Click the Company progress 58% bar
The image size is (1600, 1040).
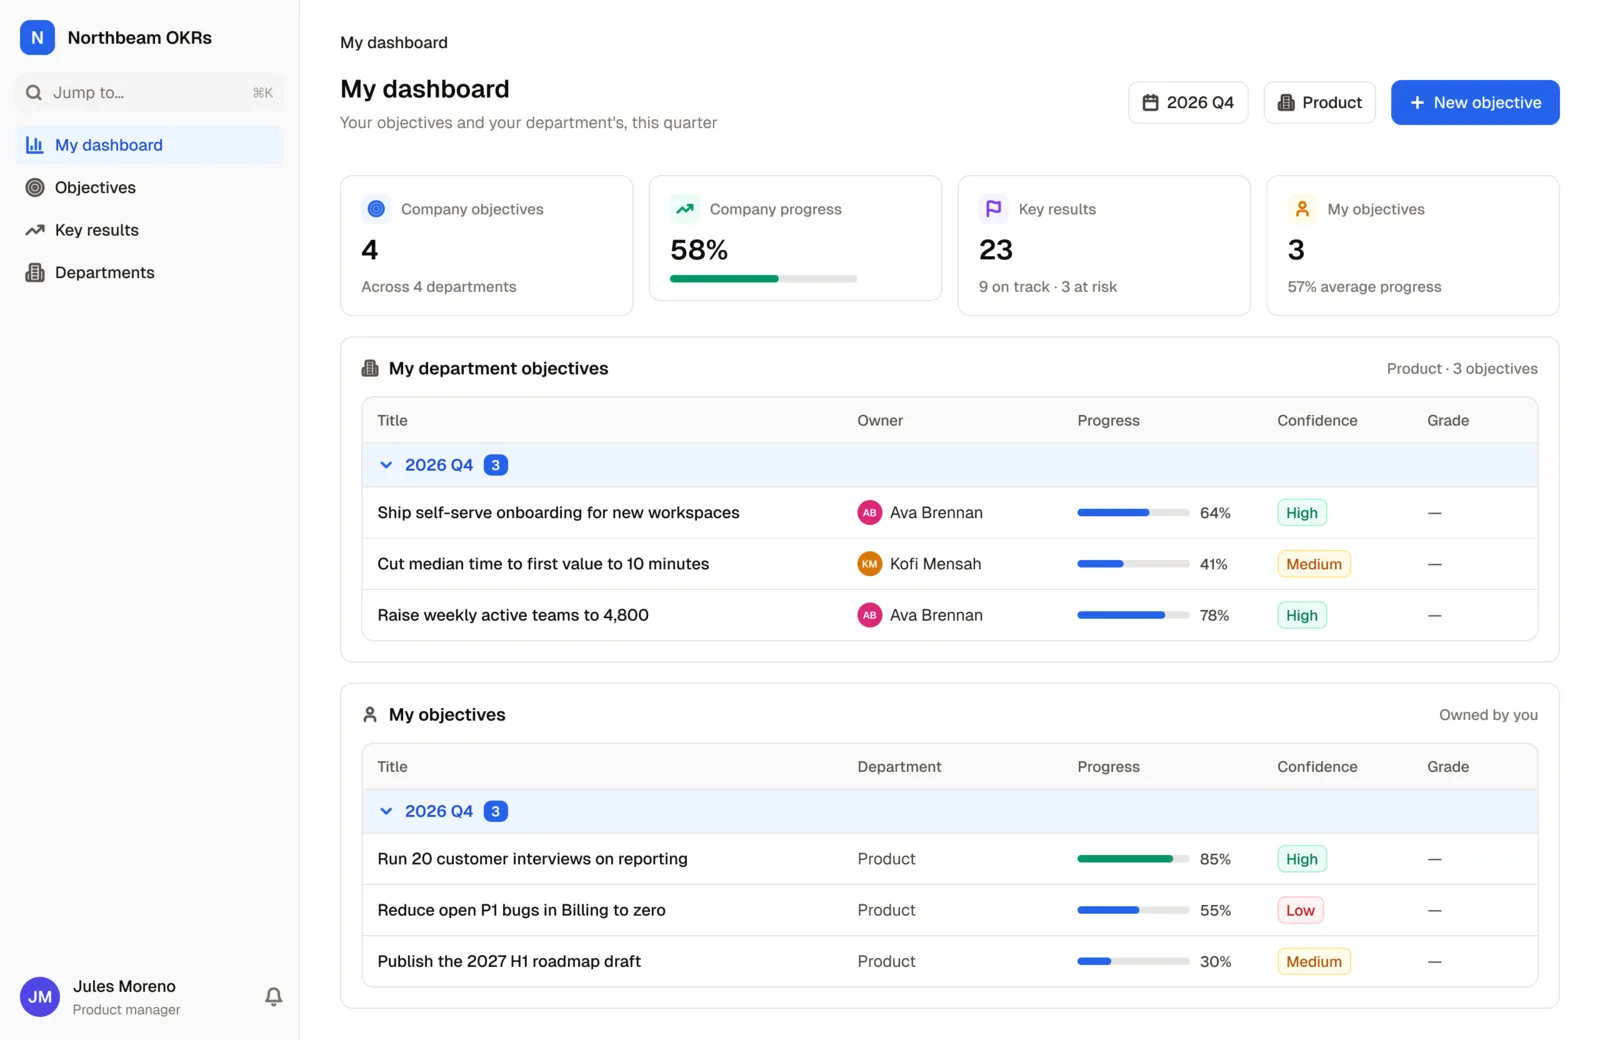[x=763, y=279]
